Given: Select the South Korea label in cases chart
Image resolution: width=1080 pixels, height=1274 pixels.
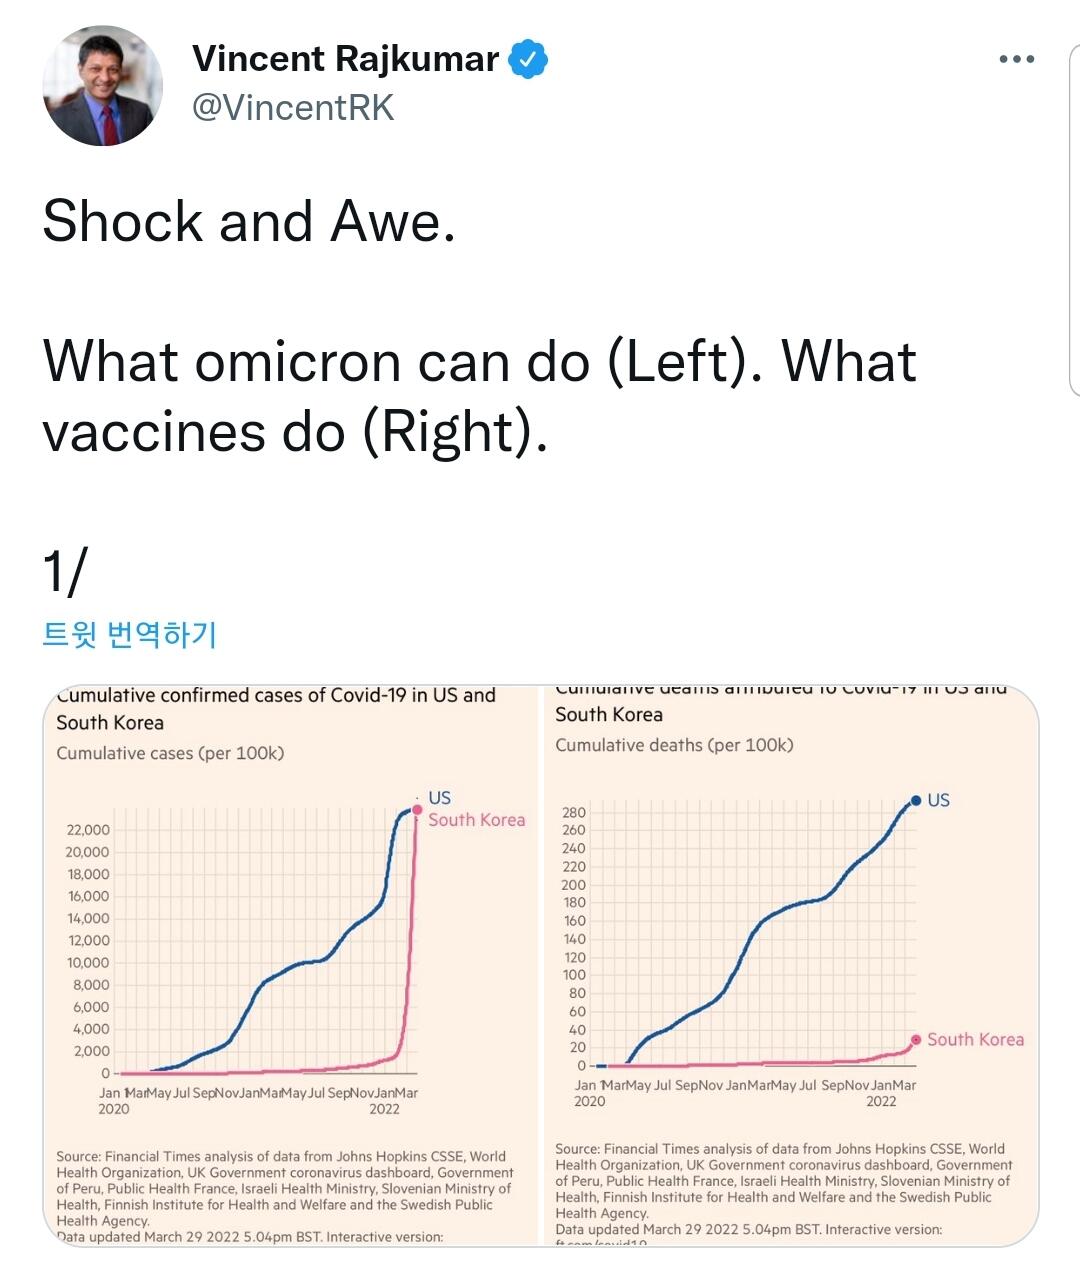Looking at the screenshot, I should (476, 820).
